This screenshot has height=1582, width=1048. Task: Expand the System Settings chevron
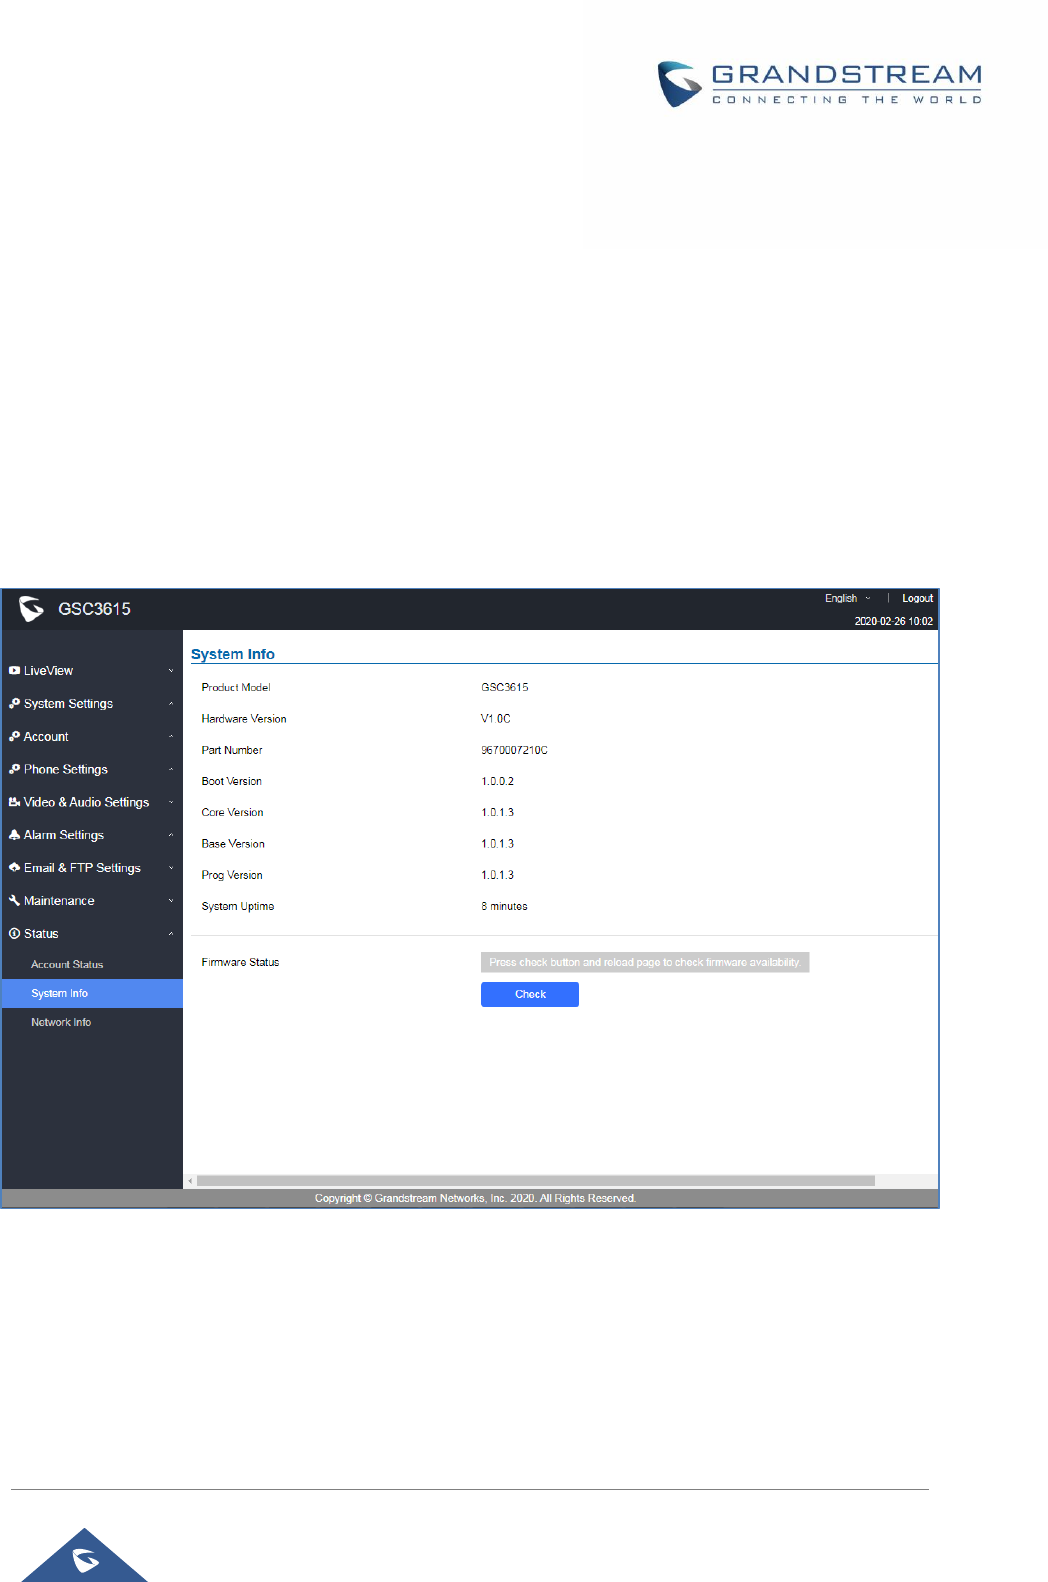[171, 704]
